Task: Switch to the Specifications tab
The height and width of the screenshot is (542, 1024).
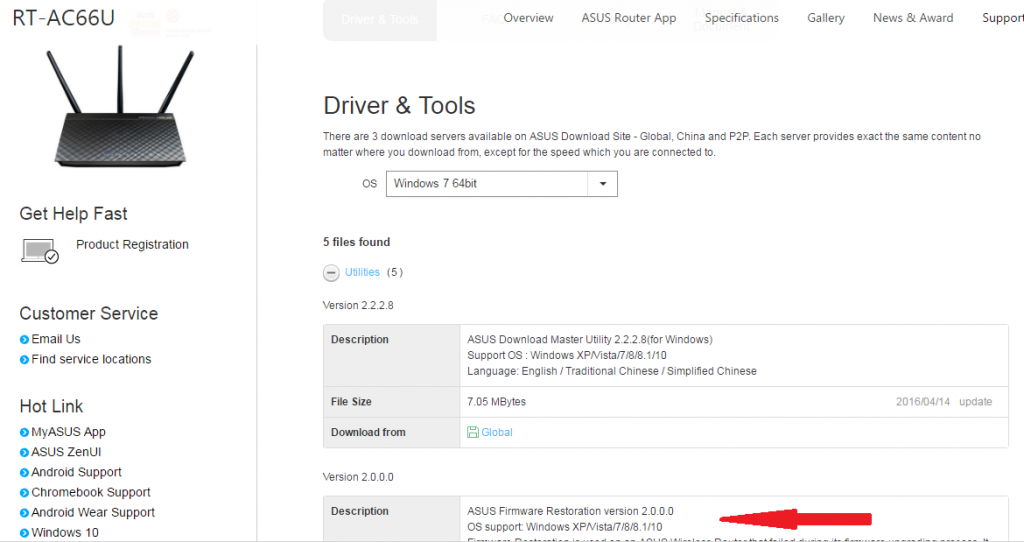Action: pyautogui.click(x=742, y=18)
